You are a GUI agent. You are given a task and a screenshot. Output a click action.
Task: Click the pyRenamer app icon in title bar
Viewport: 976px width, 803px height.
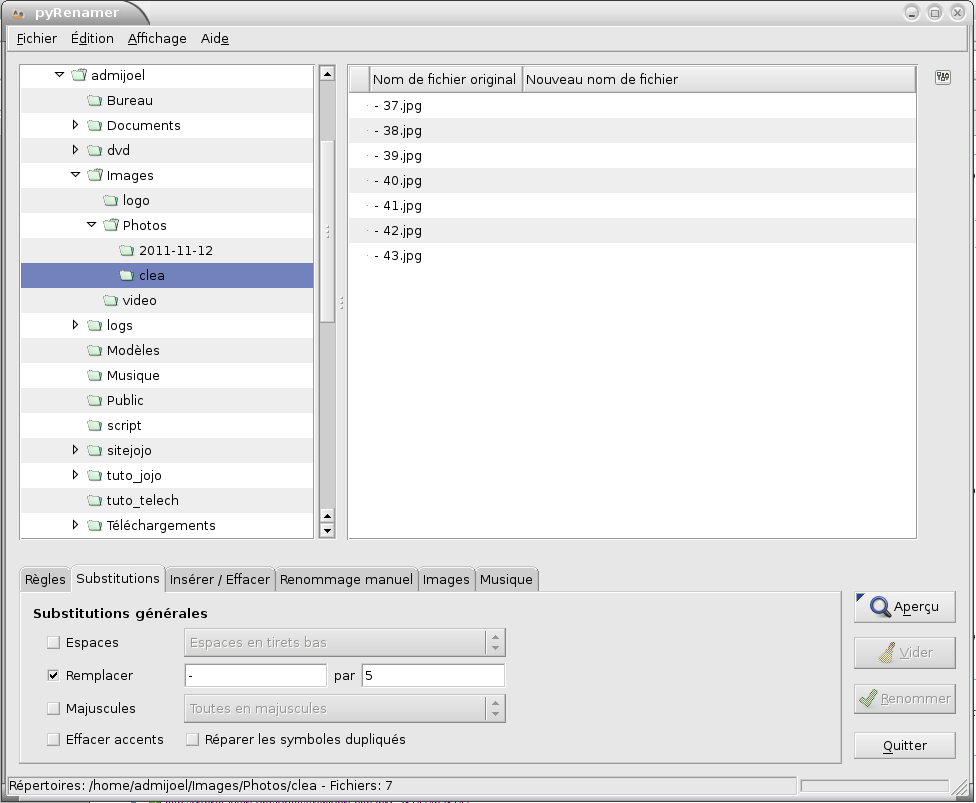point(17,13)
